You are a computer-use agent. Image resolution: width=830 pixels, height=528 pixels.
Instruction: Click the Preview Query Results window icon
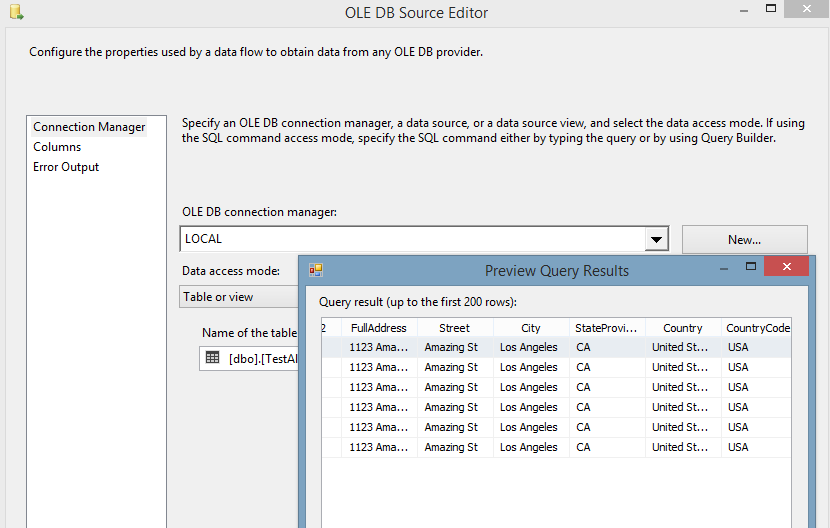[x=316, y=271]
